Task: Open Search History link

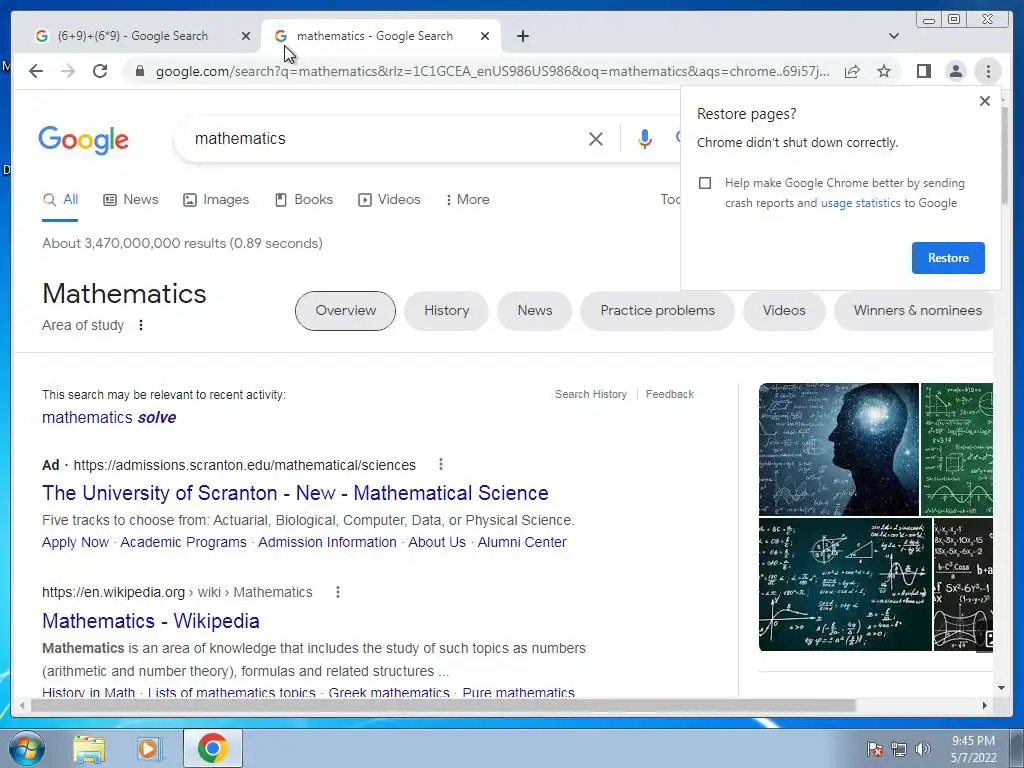Action: tap(591, 394)
